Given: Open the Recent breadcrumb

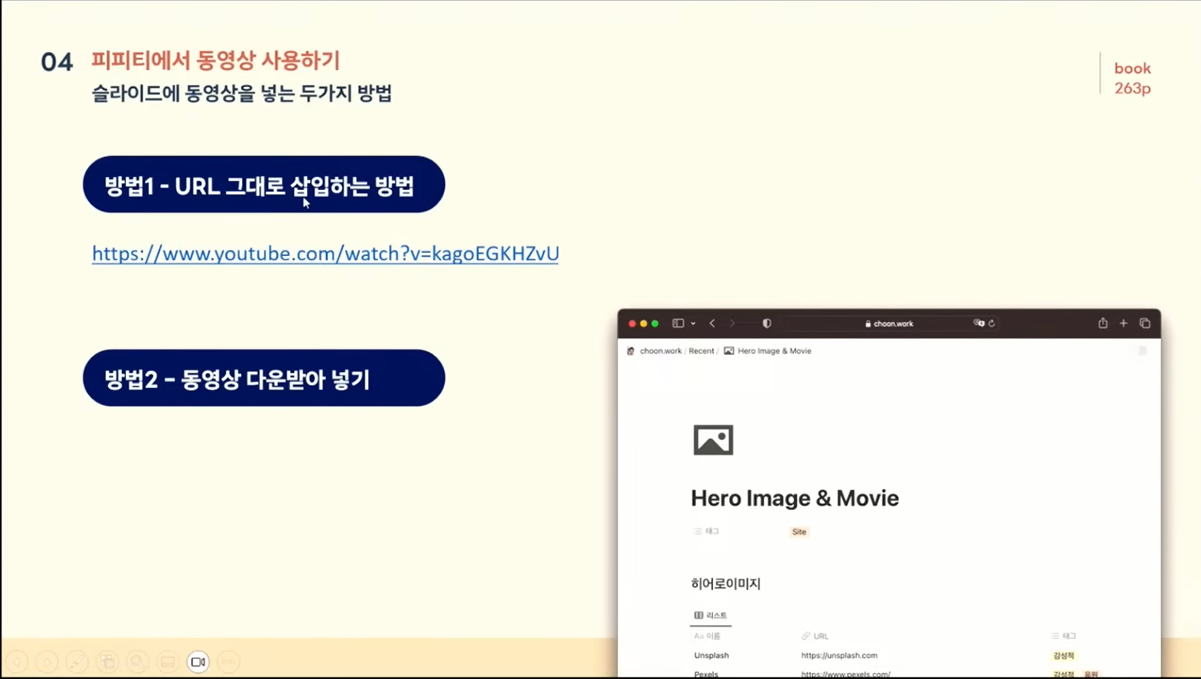Looking at the screenshot, I should click(x=701, y=351).
